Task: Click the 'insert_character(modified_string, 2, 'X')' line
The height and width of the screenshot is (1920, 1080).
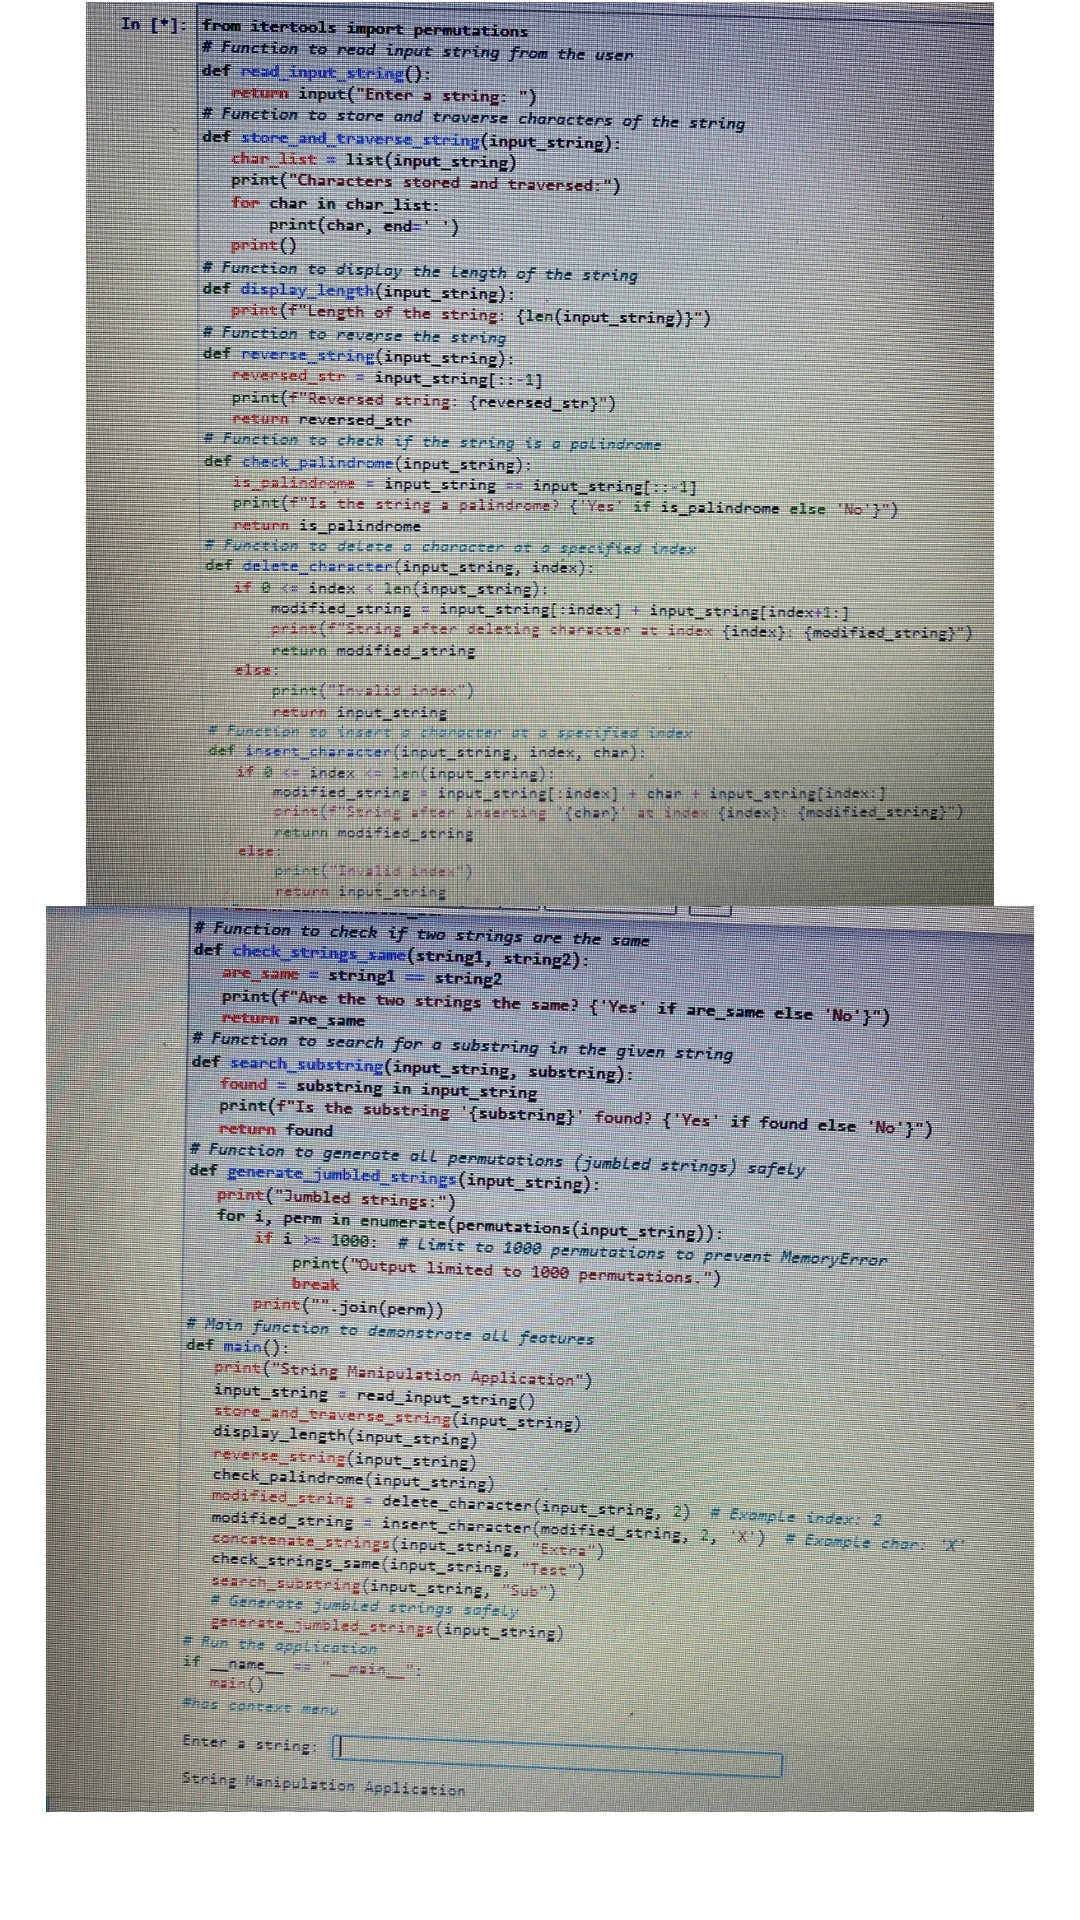Action: pos(489,1527)
